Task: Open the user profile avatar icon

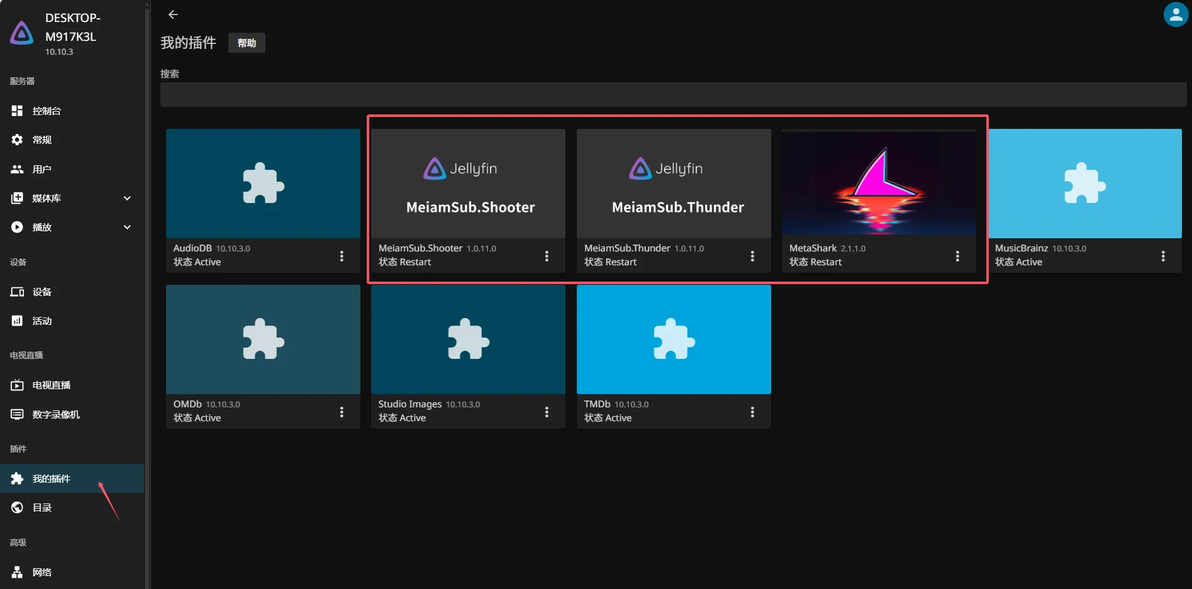Action: 1176,14
